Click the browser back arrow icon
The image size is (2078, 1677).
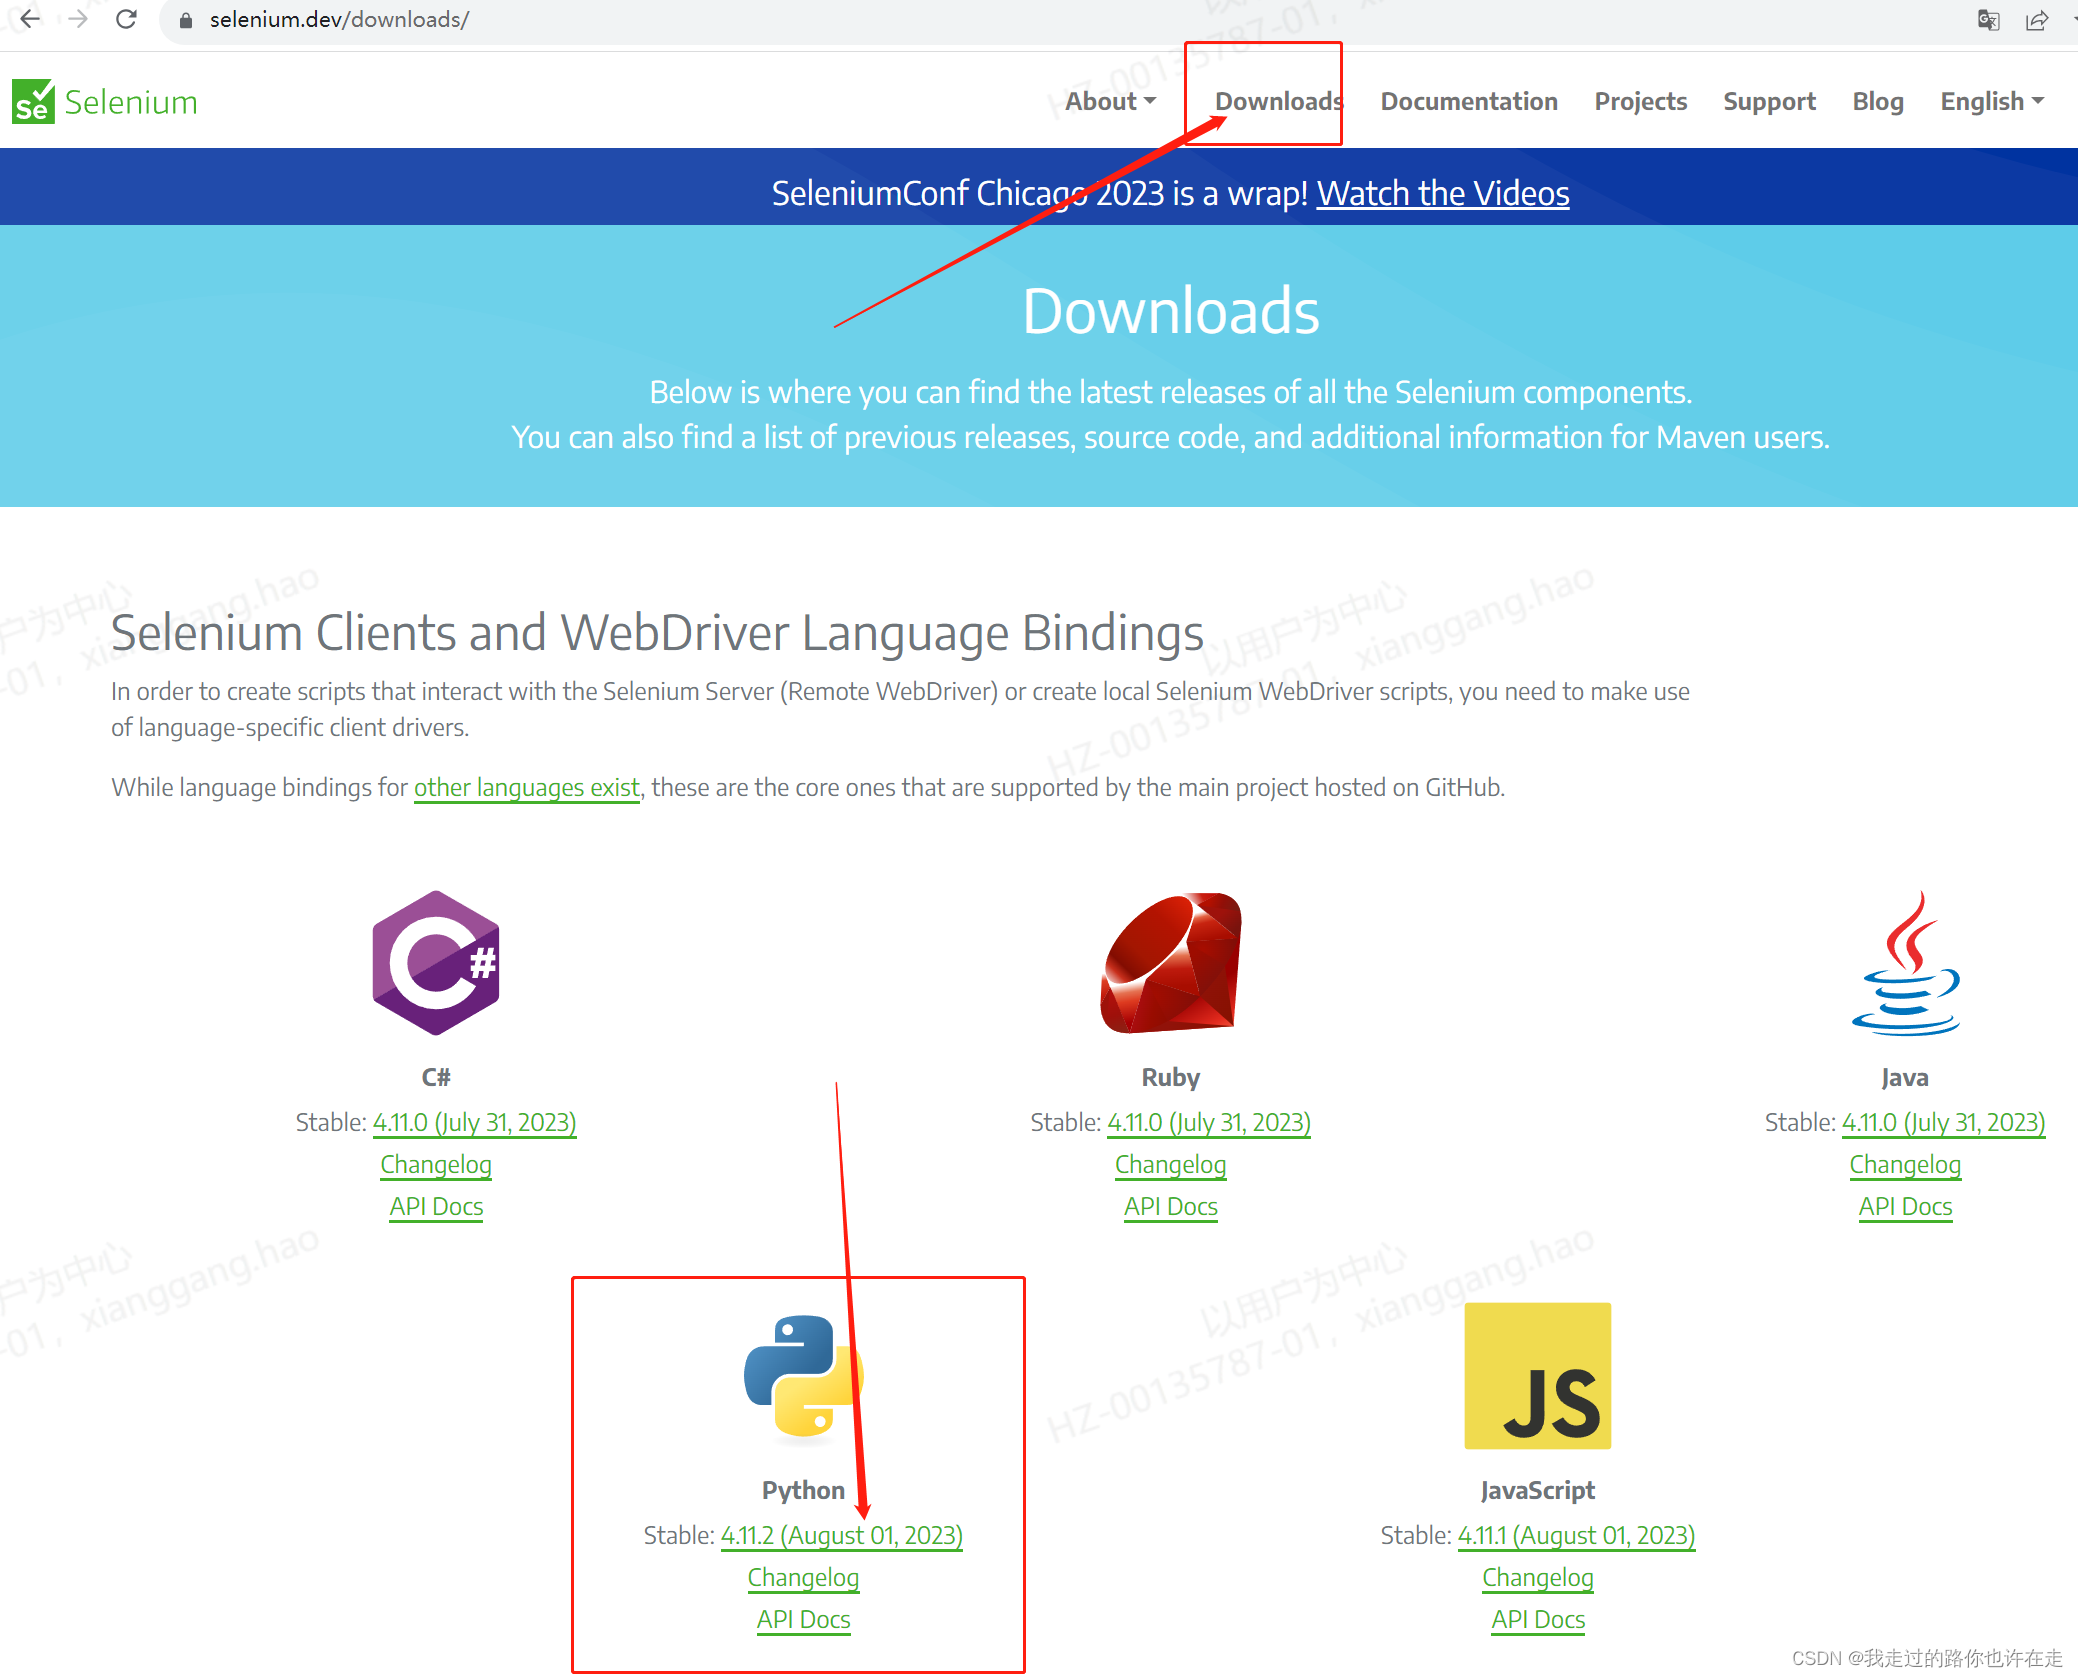(33, 21)
